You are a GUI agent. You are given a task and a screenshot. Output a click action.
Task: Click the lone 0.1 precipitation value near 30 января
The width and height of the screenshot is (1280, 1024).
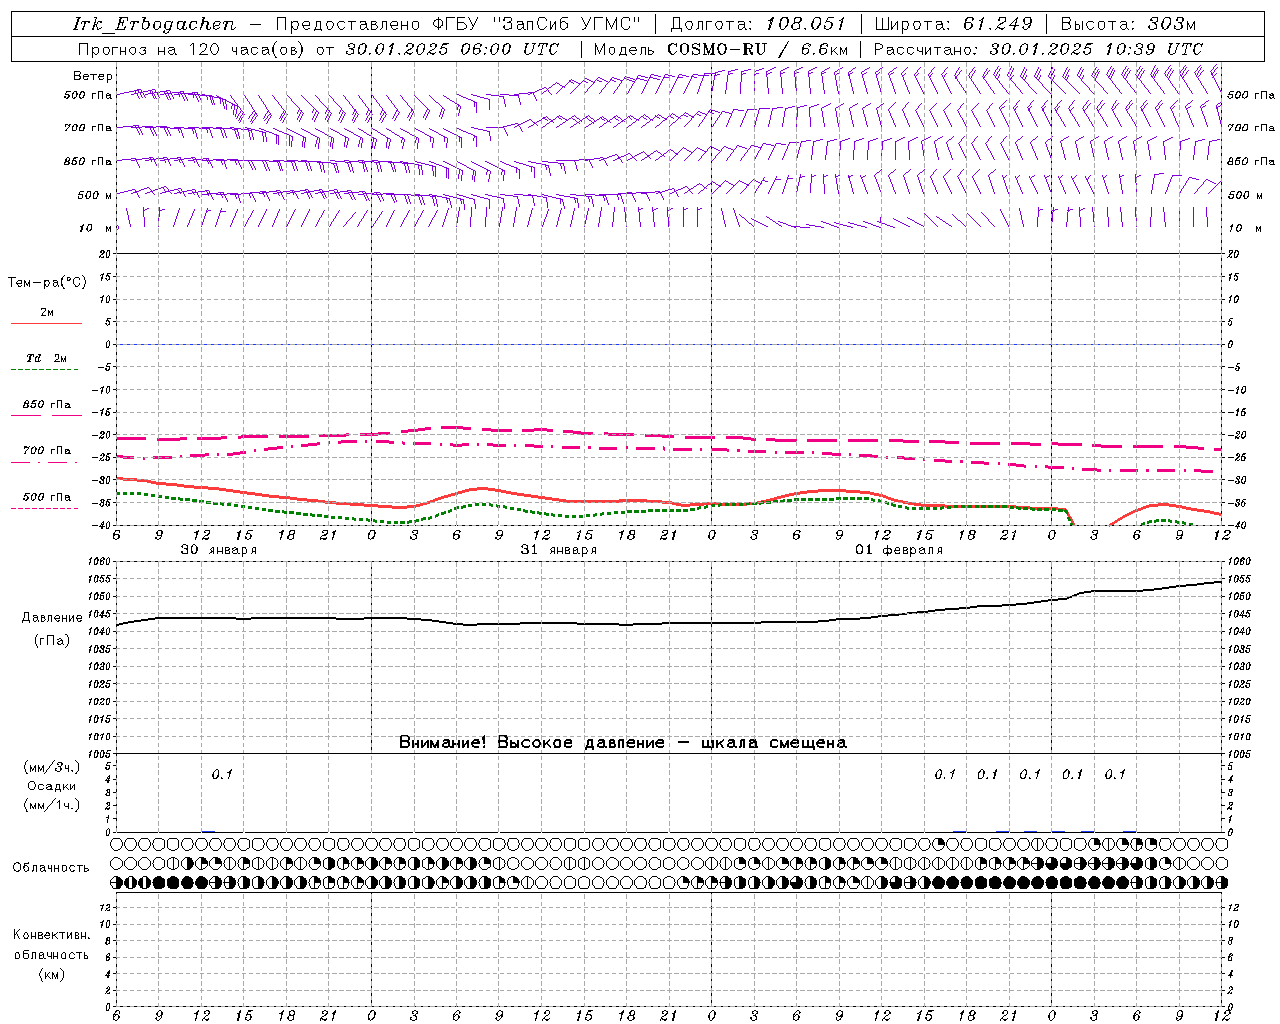pyautogui.click(x=221, y=774)
